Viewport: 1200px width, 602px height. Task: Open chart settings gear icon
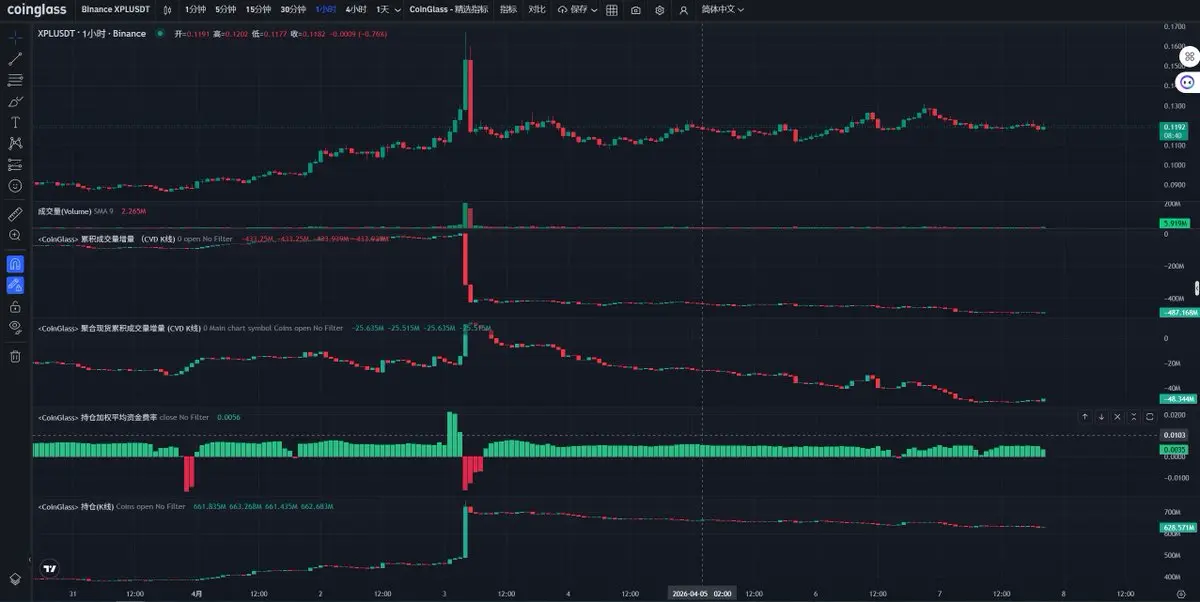660,9
